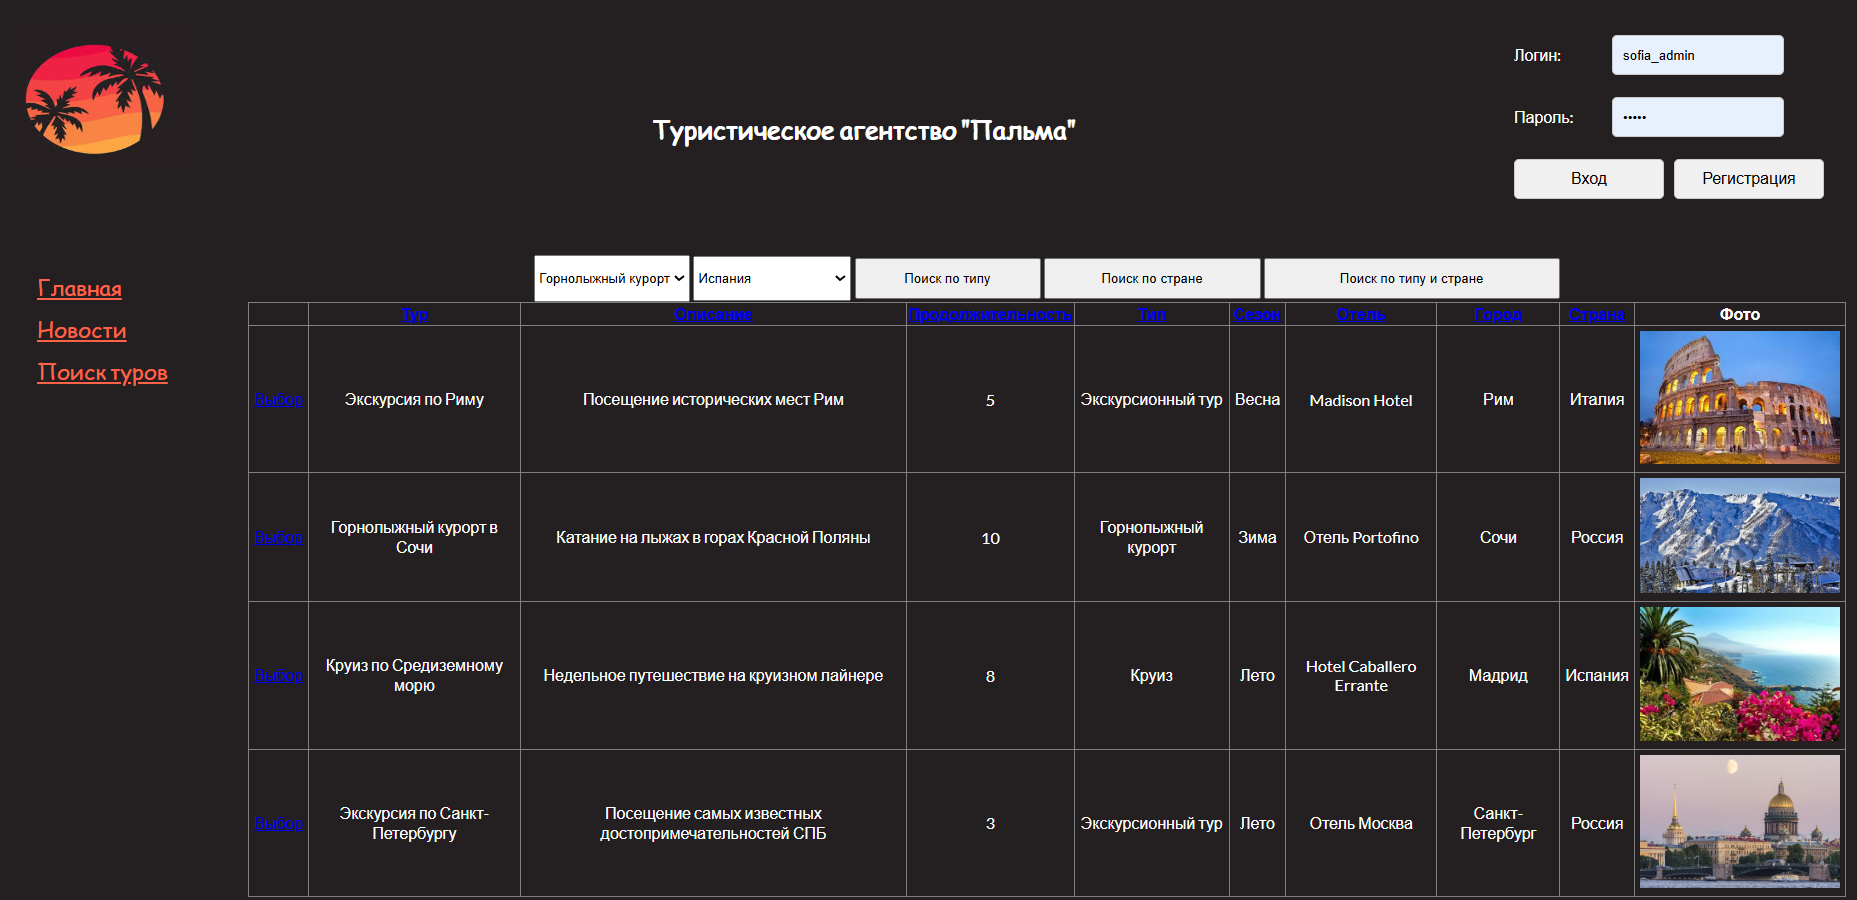The height and width of the screenshot is (900, 1857).
Task: Click the 'Hotel Caballero Errante' cell
Action: click(1361, 676)
